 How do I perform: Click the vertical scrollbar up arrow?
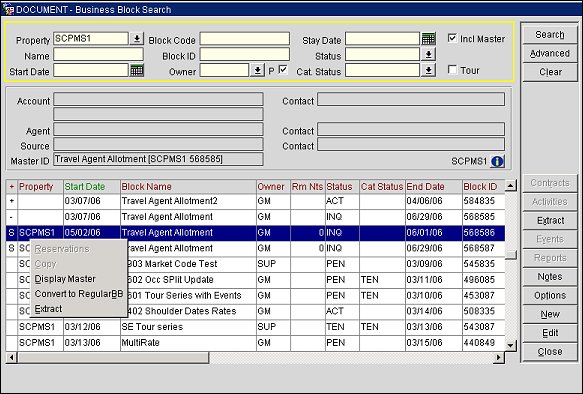(x=511, y=185)
